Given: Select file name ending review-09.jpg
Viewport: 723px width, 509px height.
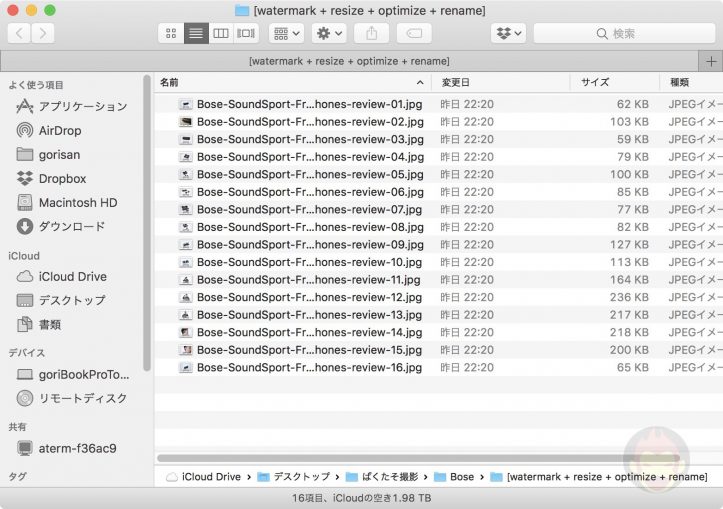Looking at the screenshot, I should (310, 245).
